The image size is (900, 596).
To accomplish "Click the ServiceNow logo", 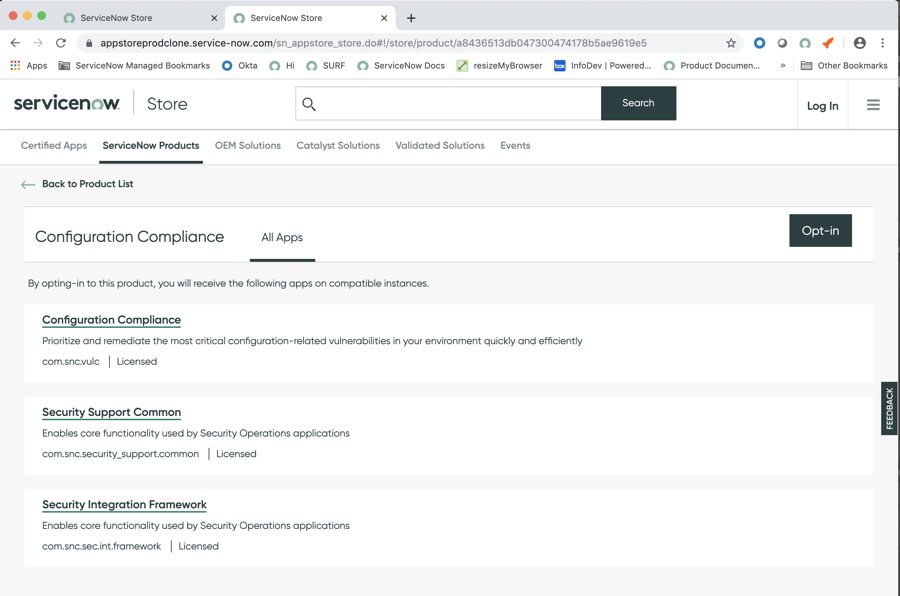I will click(67, 103).
